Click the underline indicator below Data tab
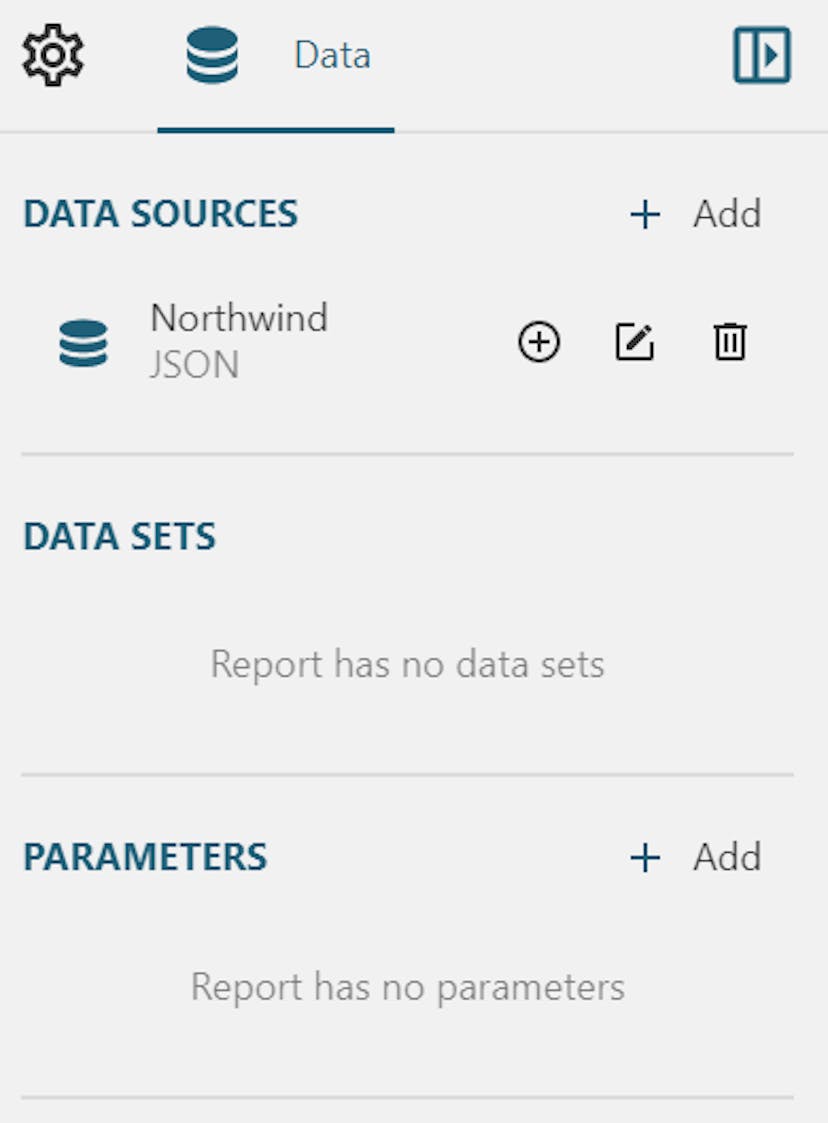Image resolution: width=828 pixels, height=1123 pixels. pyautogui.click(x=276, y=128)
